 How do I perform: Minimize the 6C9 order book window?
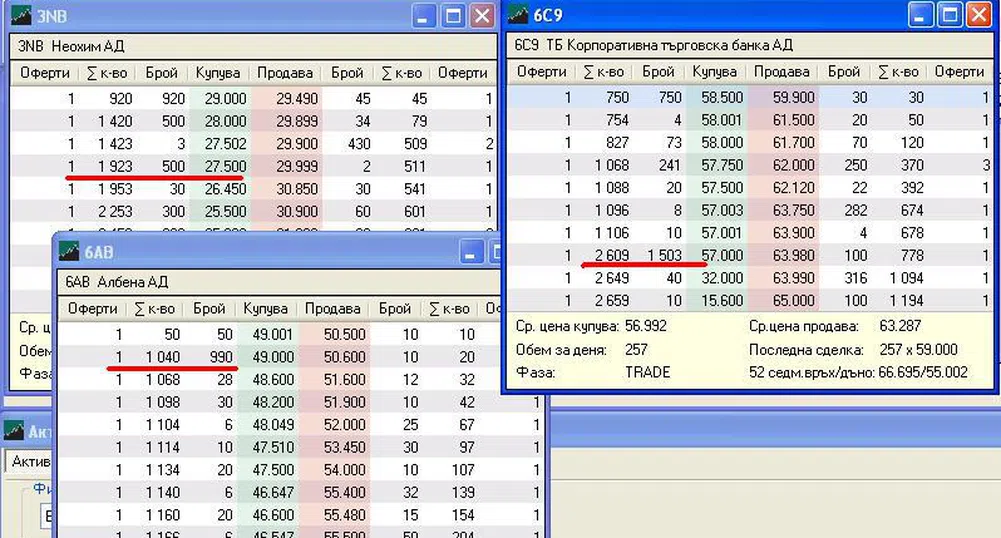(x=920, y=15)
